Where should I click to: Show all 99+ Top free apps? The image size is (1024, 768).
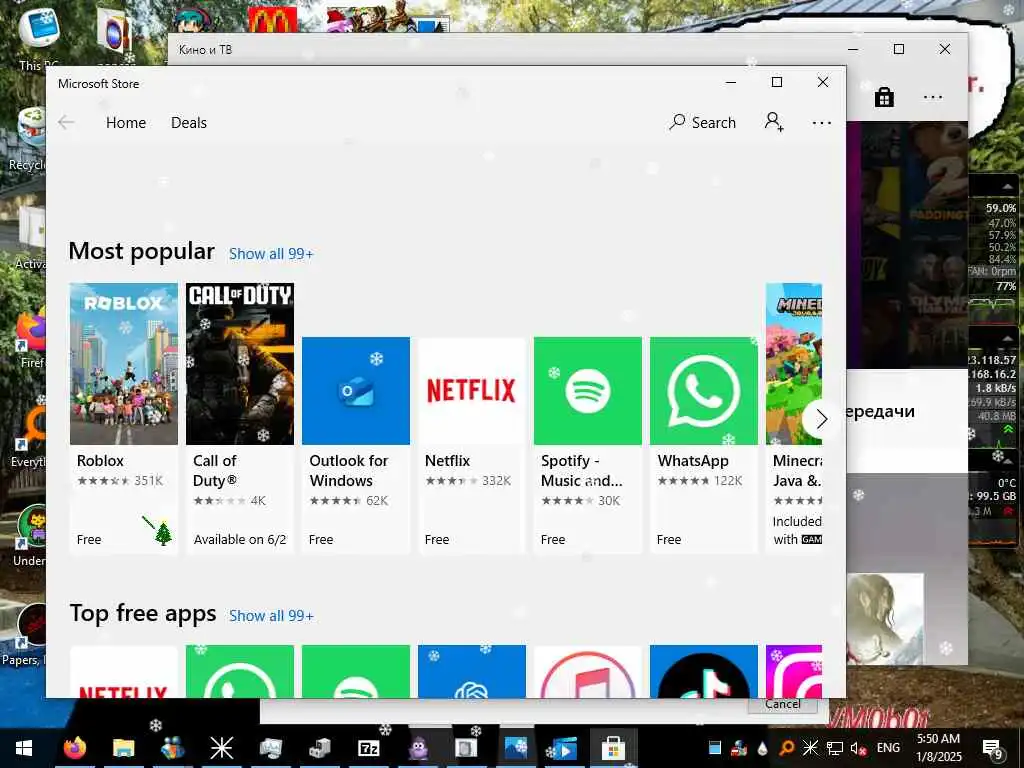(x=271, y=616)
